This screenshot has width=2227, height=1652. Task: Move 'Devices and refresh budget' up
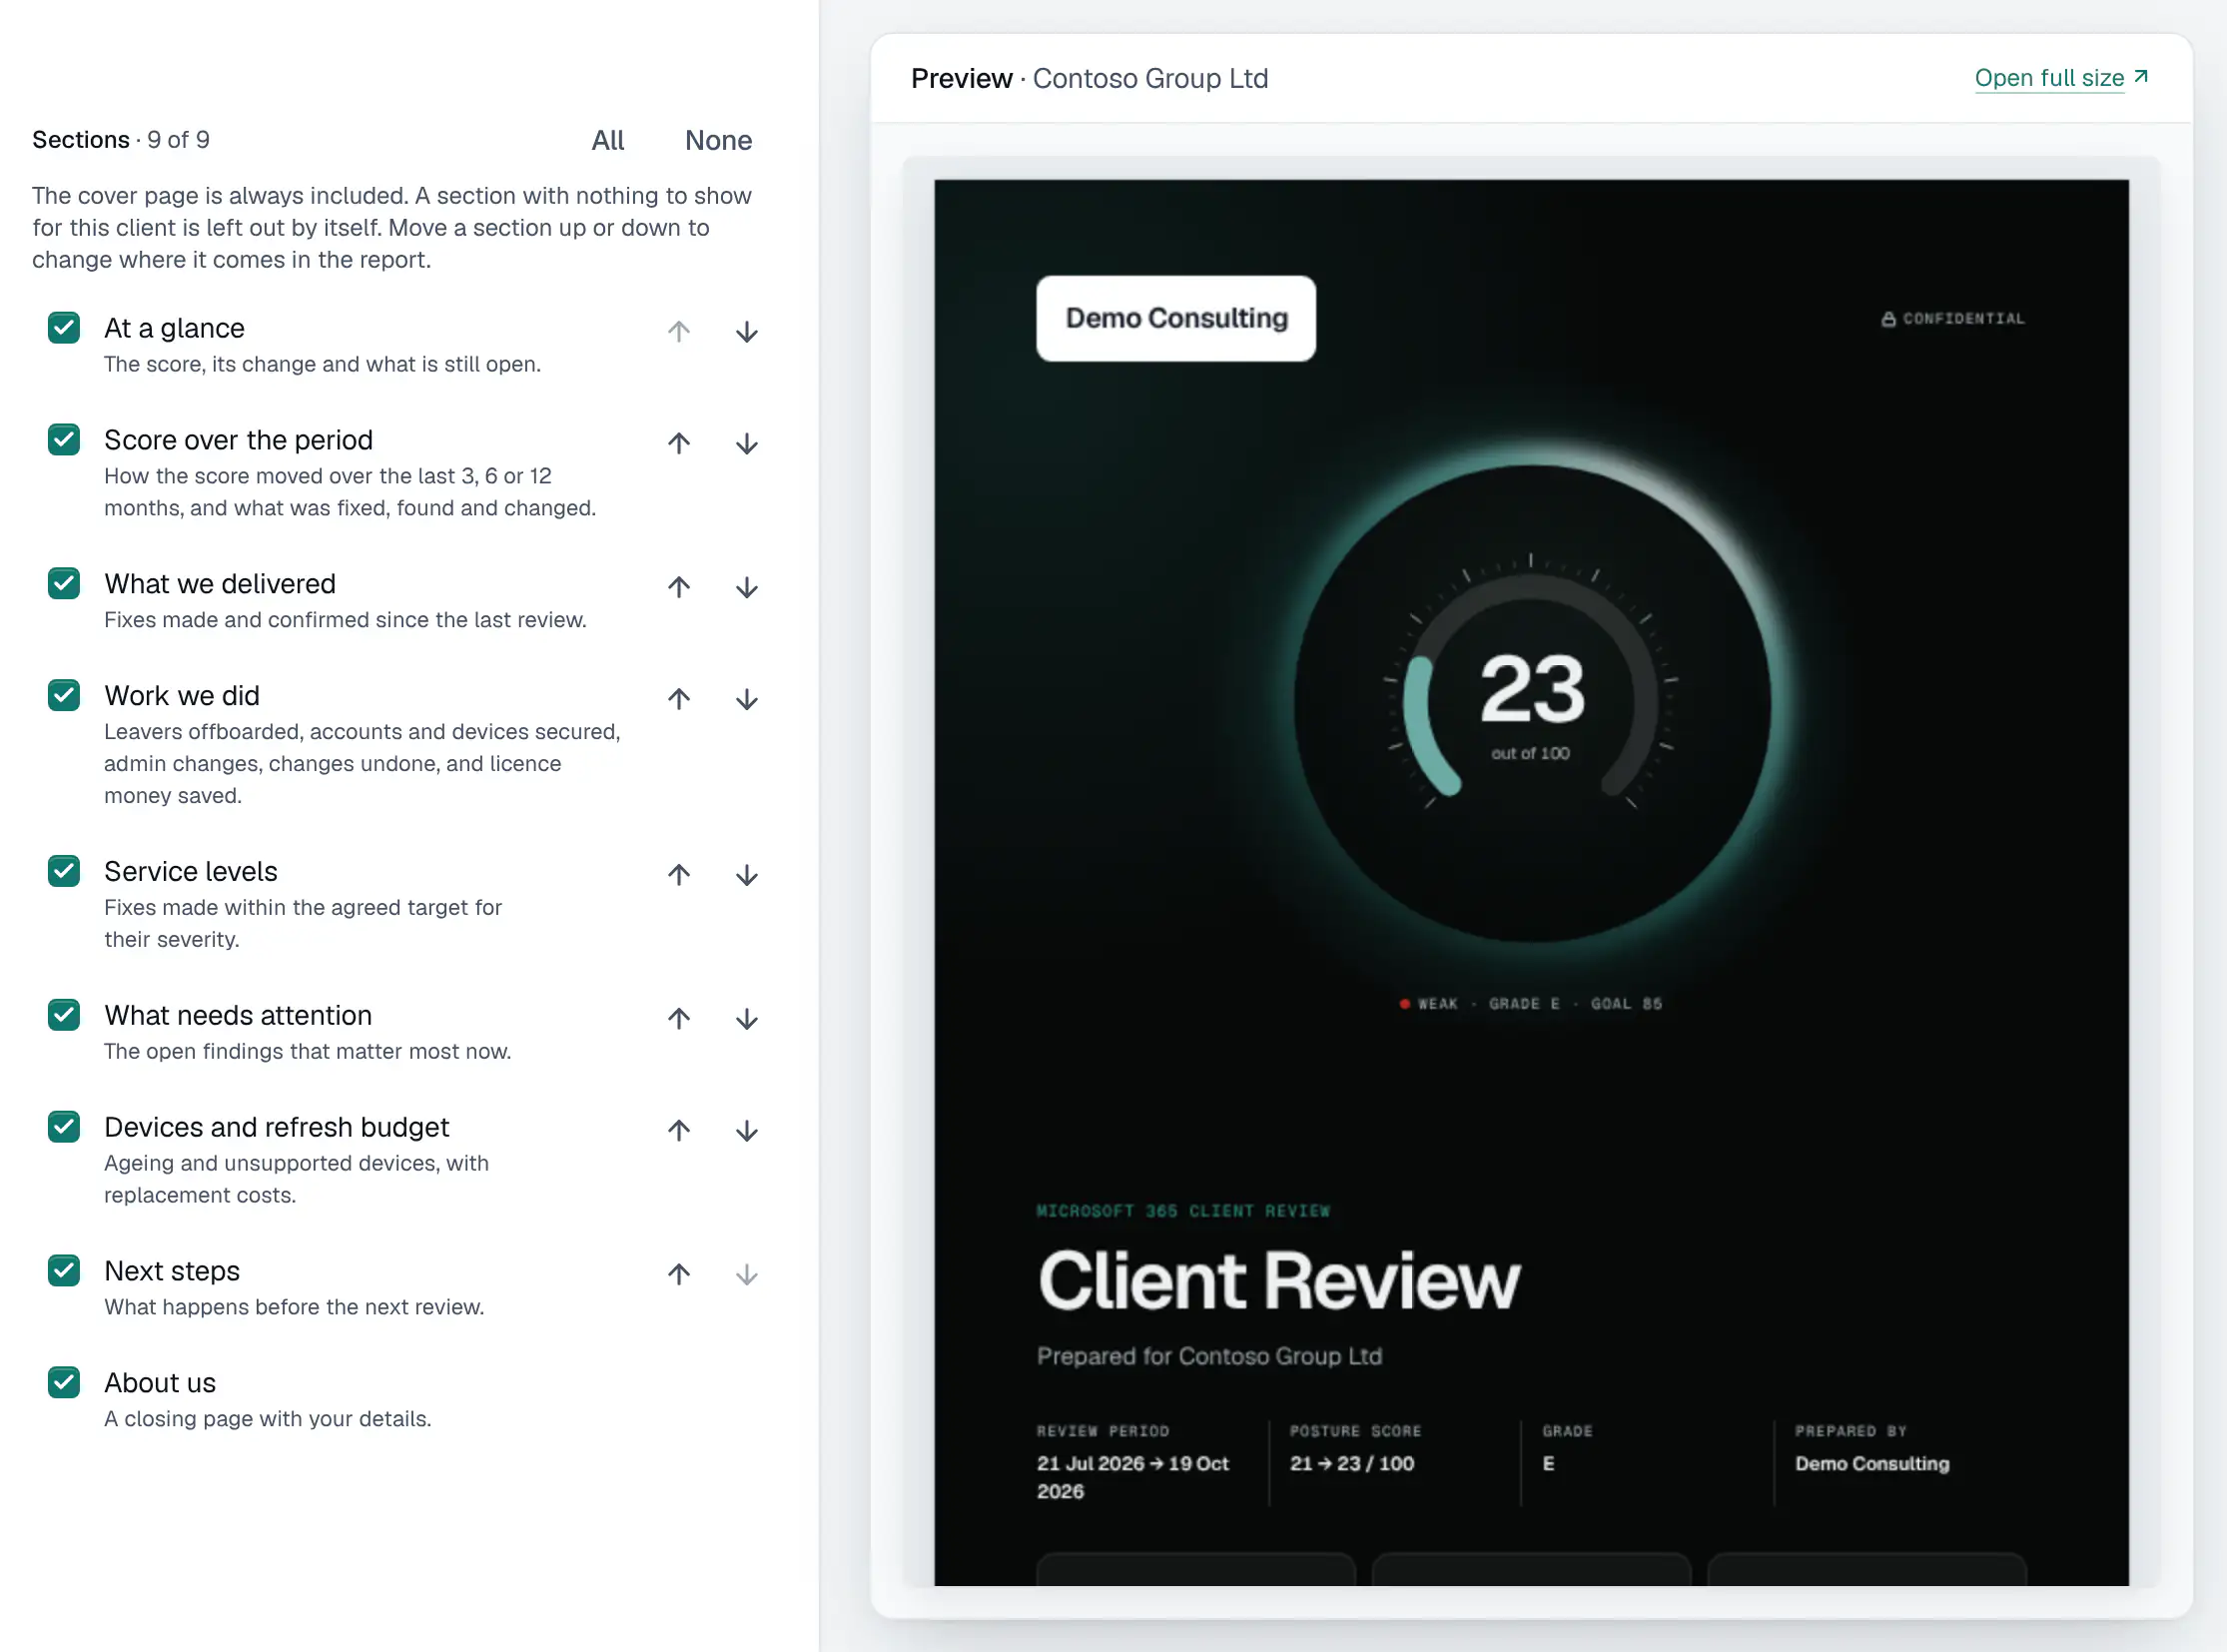(679, 1131)
